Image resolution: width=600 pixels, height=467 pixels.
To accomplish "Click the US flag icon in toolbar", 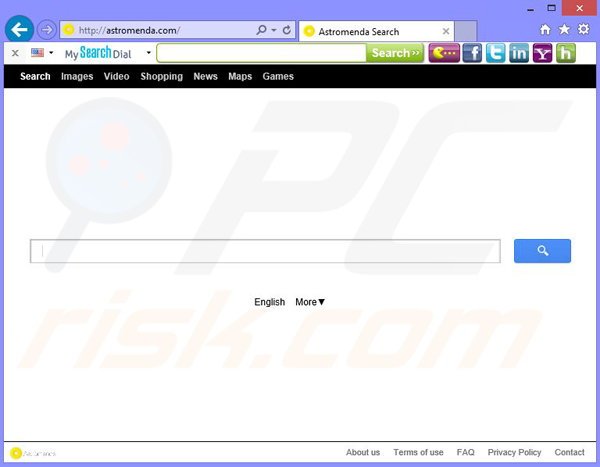I will [37, 52].
